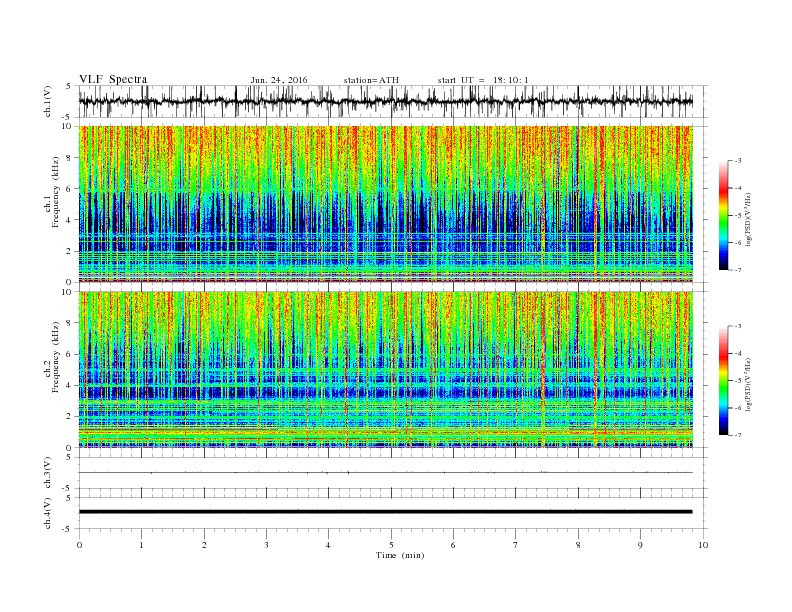The height and width of the screenshot is (612, 792).
Task: Click the "-3" label on ch.1 colorbar
Action: (x=738, y=161)
